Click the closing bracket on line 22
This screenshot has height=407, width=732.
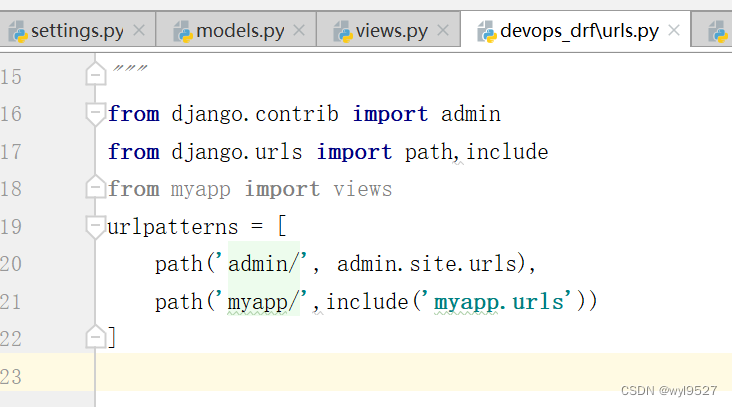point(111,337)
